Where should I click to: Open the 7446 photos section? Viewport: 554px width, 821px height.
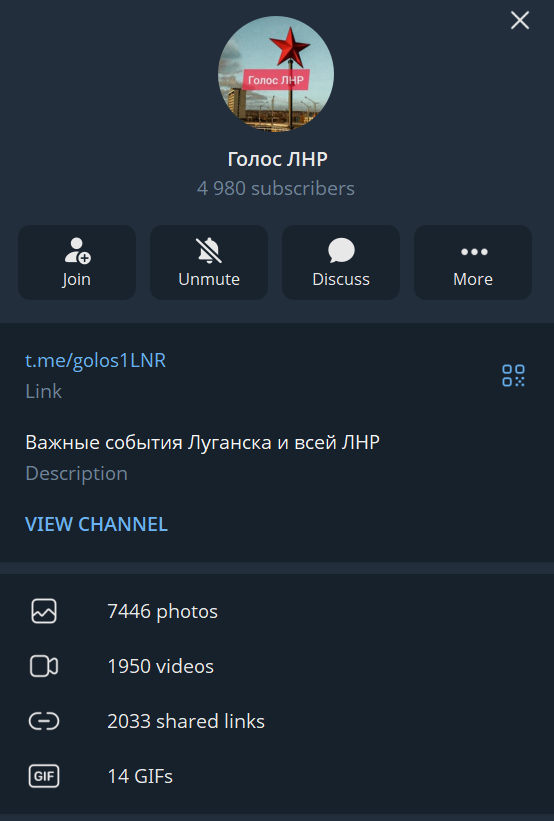(277, 611)
